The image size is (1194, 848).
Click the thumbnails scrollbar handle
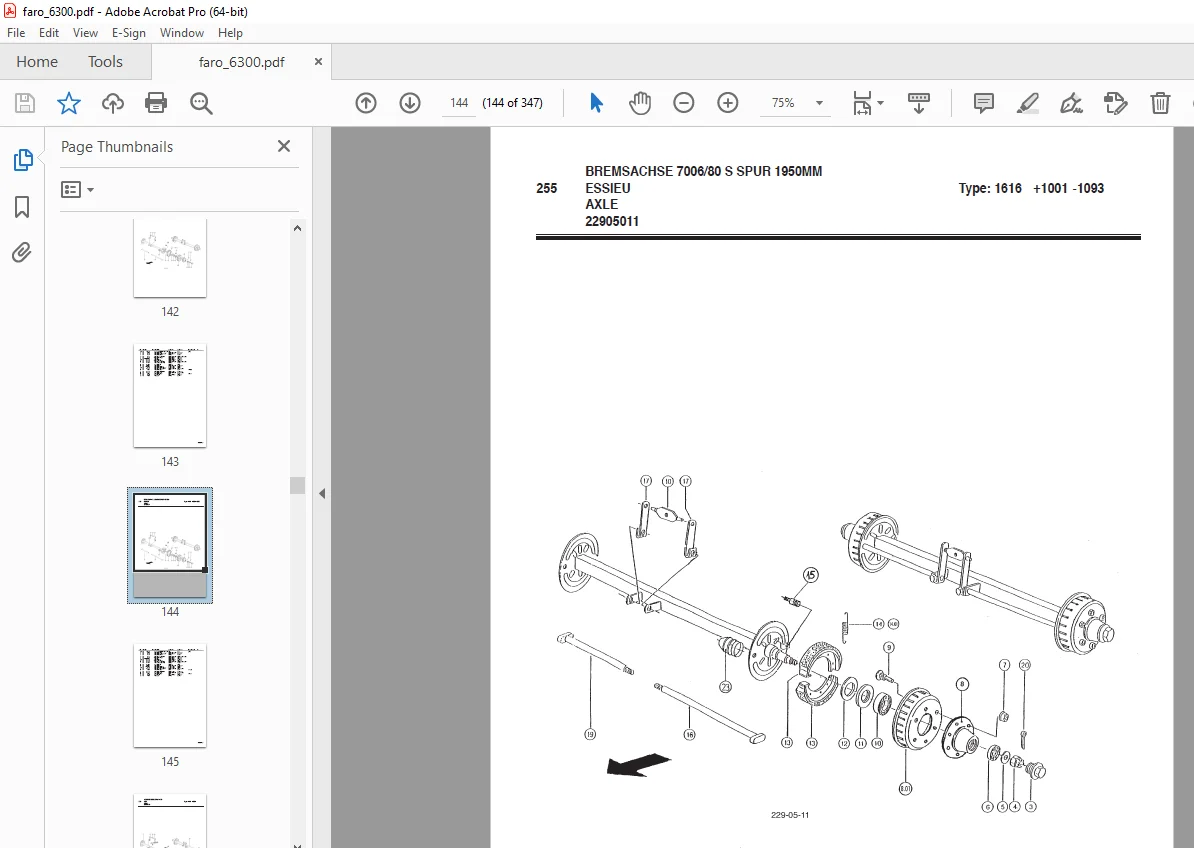click(x=298, y=485)
